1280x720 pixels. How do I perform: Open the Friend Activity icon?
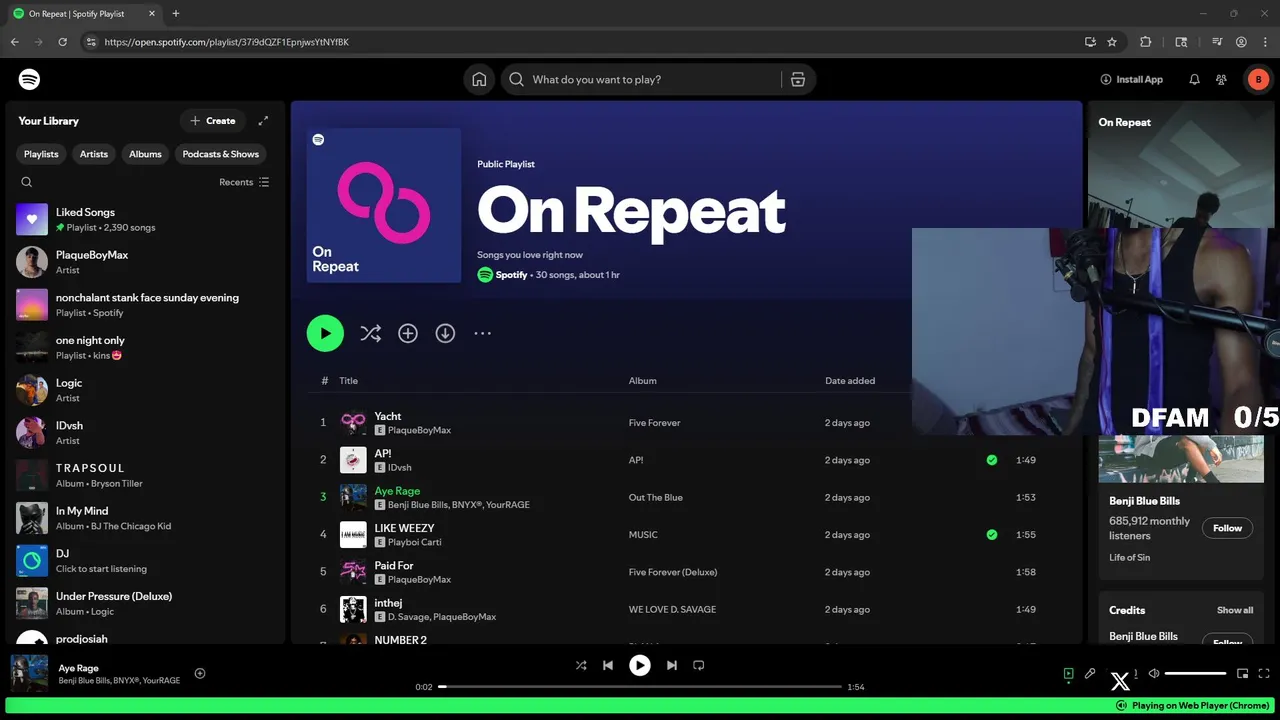click(x=1221, y=79)
